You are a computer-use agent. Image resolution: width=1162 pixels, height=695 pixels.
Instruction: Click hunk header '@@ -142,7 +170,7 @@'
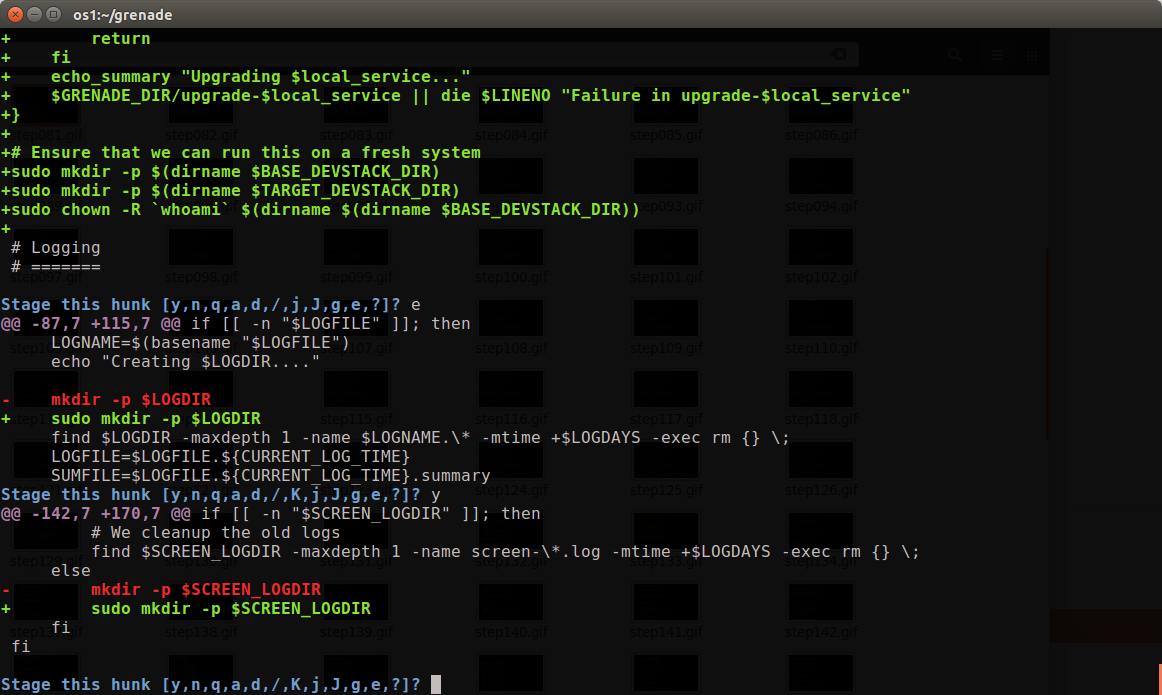(96, 513)
